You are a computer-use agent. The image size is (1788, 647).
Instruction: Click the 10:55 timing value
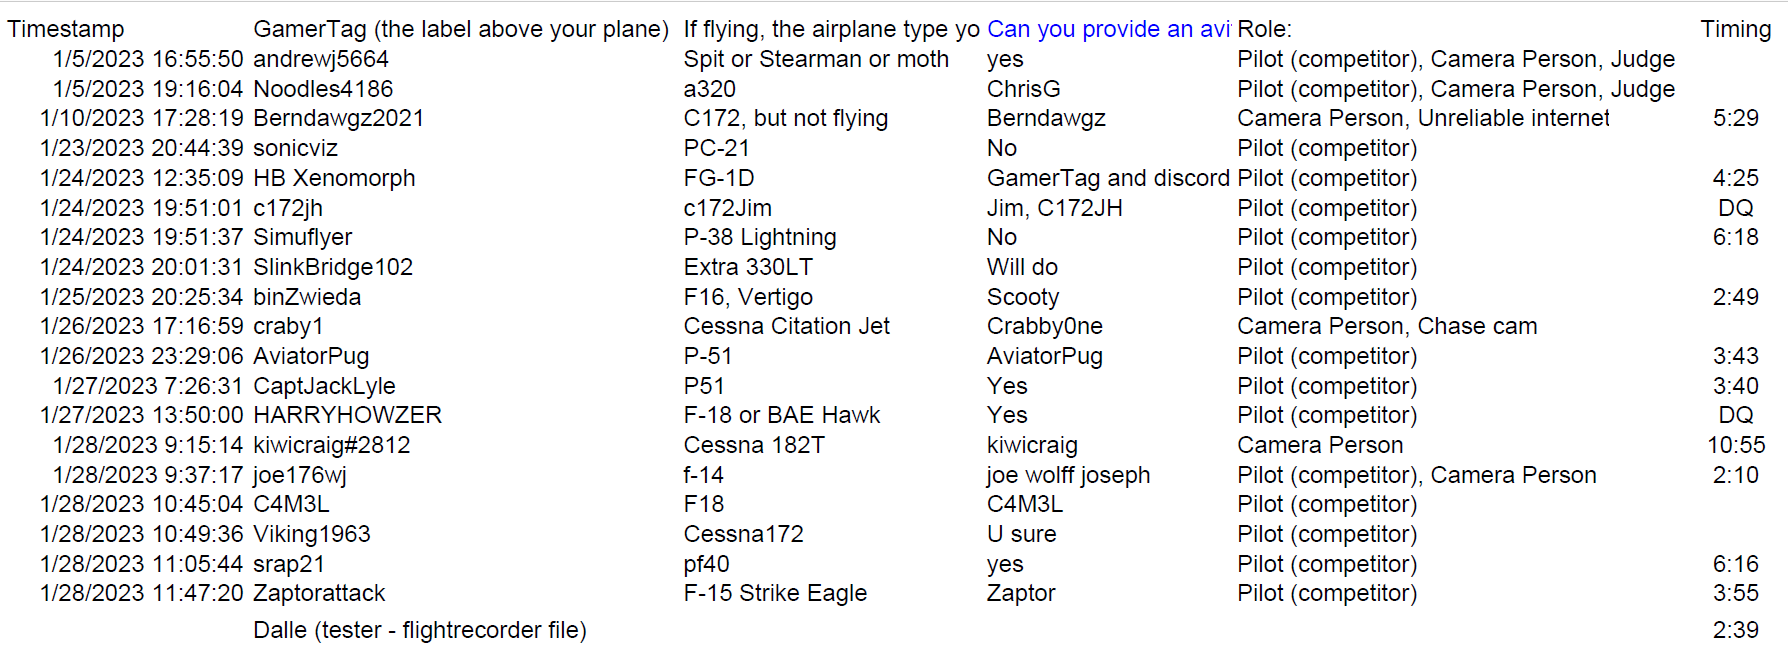pos(1736,445)
